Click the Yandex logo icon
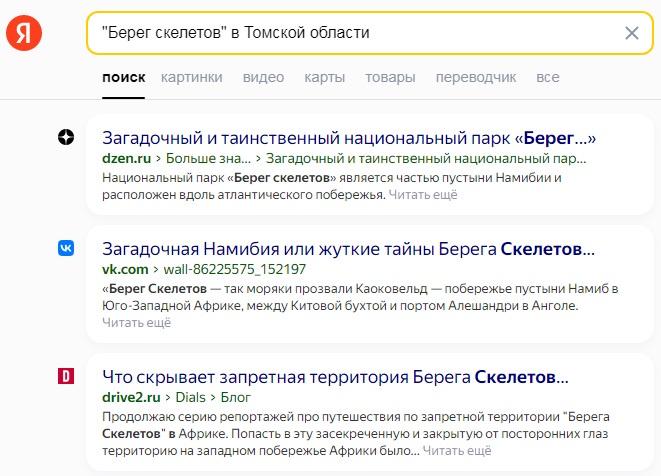Viewport: 661px width, 476px height. (x=24, y=33)
